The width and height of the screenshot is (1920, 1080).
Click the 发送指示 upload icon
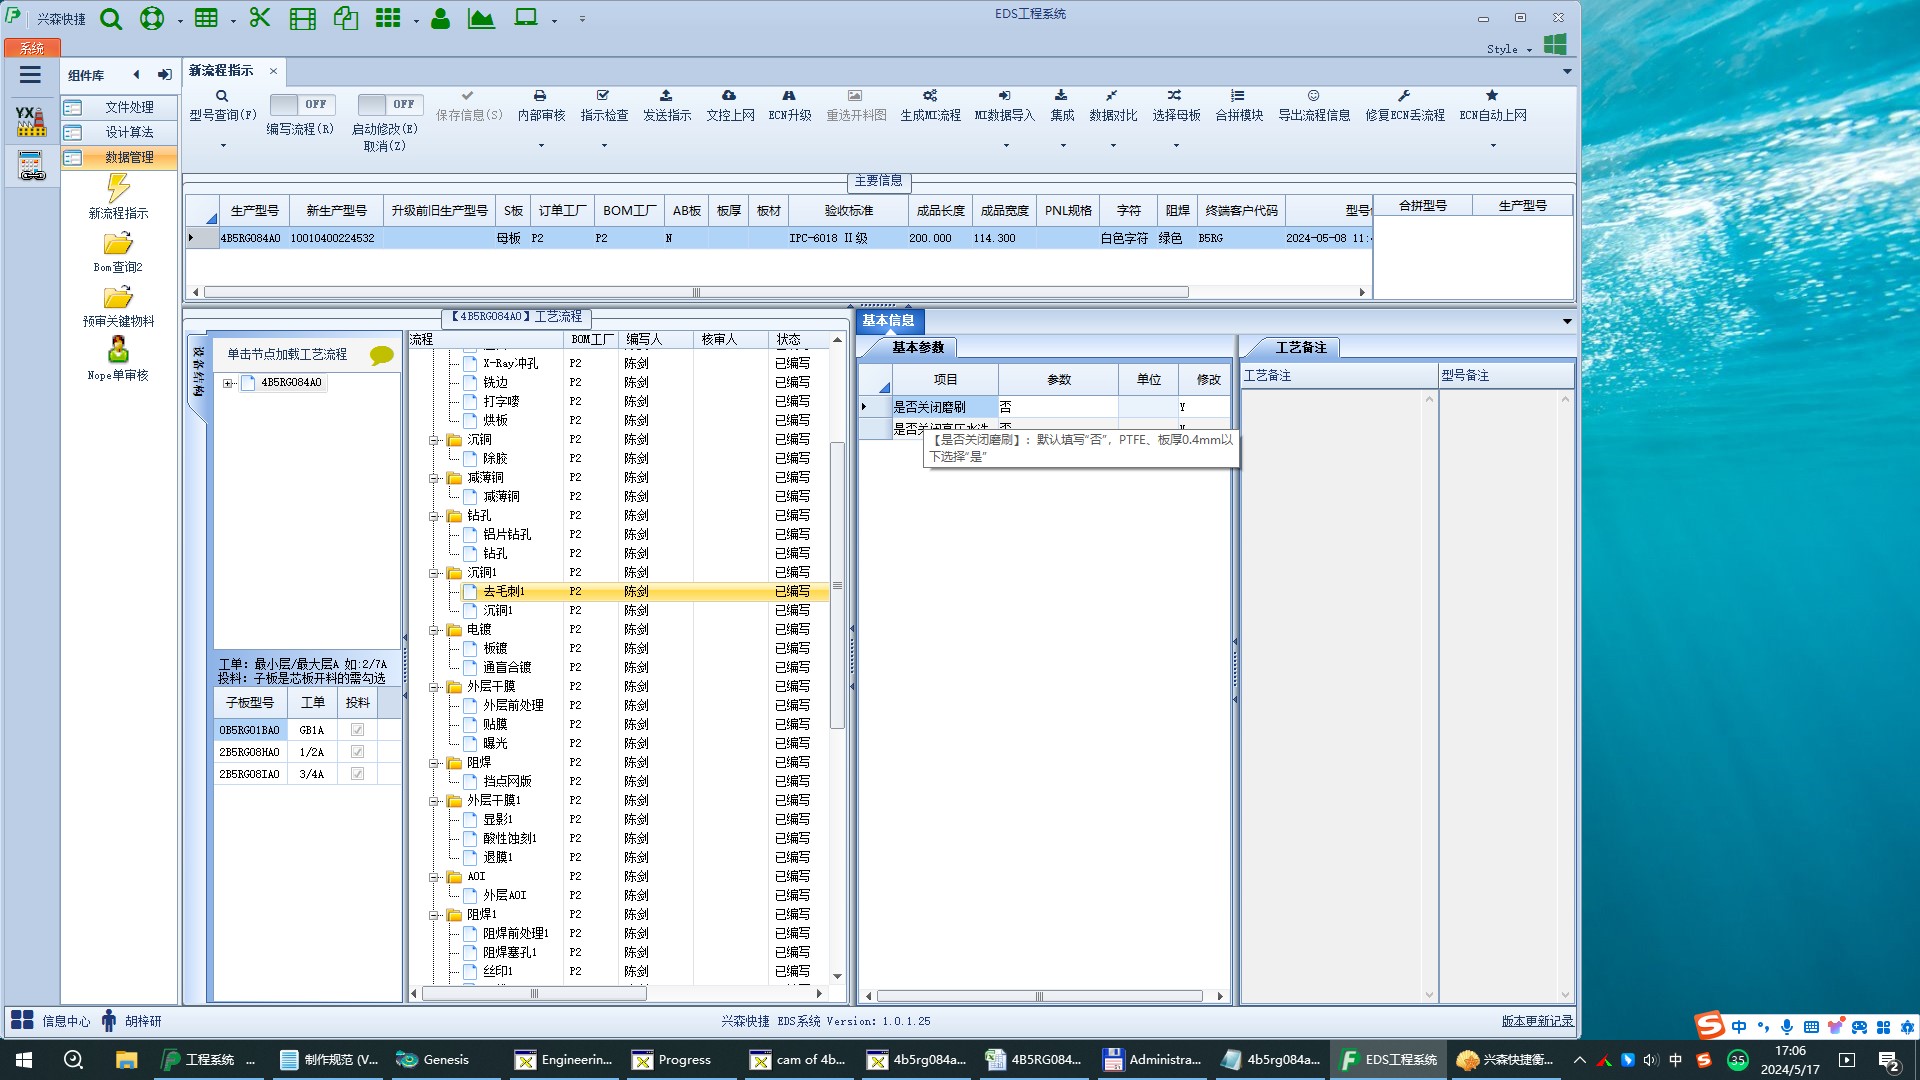click(666, 96)
